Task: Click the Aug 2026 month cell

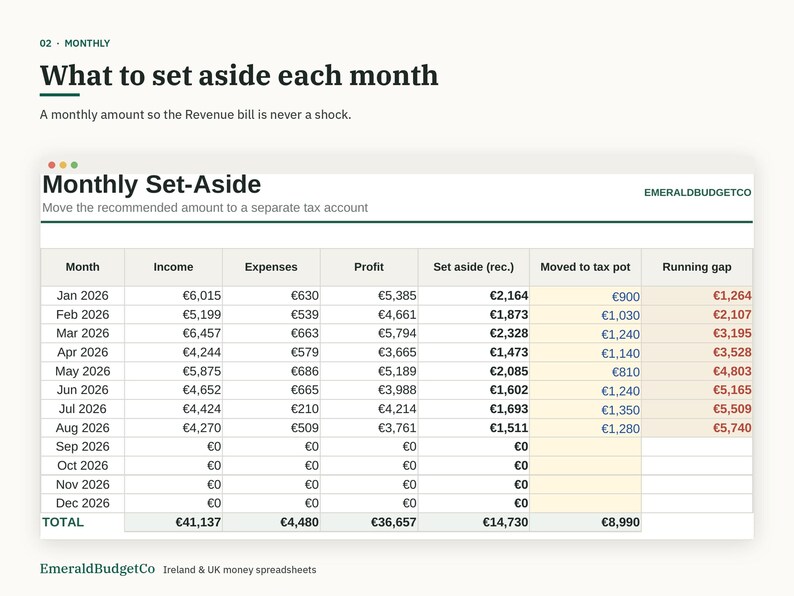Action: pyautogui.click(x=83, y=428)
